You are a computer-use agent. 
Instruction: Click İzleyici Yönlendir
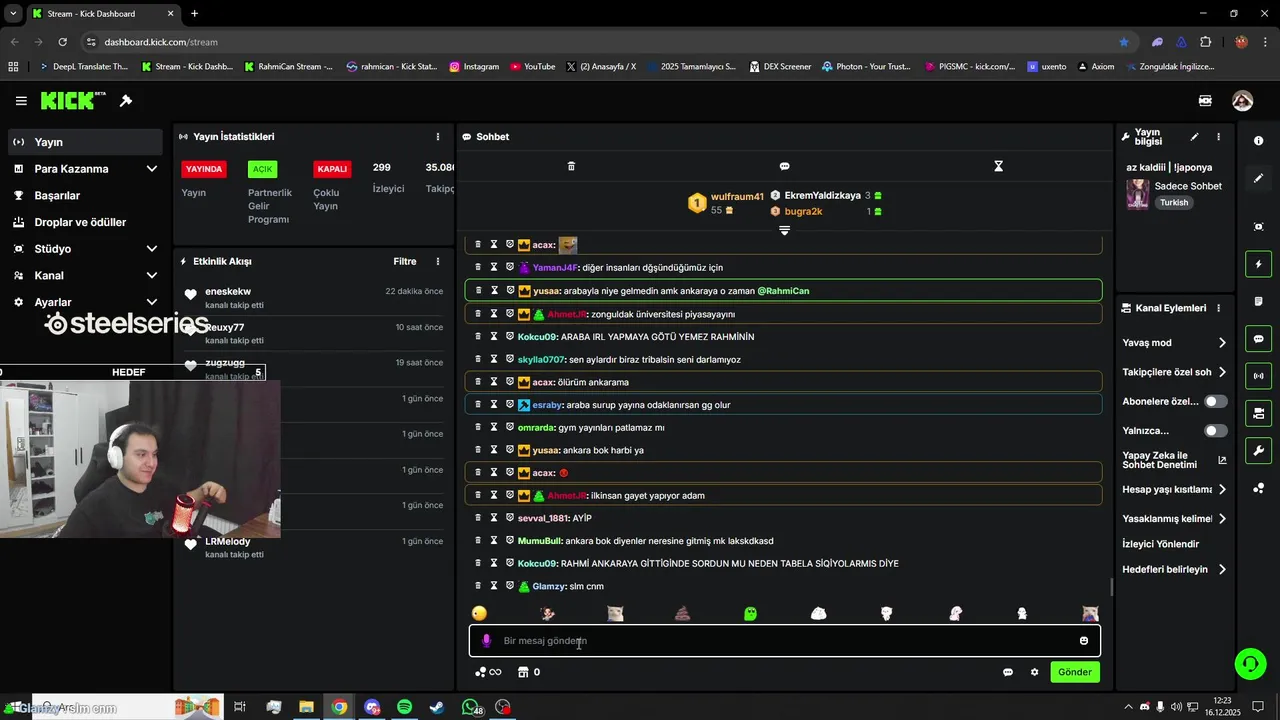(1161, 544)
